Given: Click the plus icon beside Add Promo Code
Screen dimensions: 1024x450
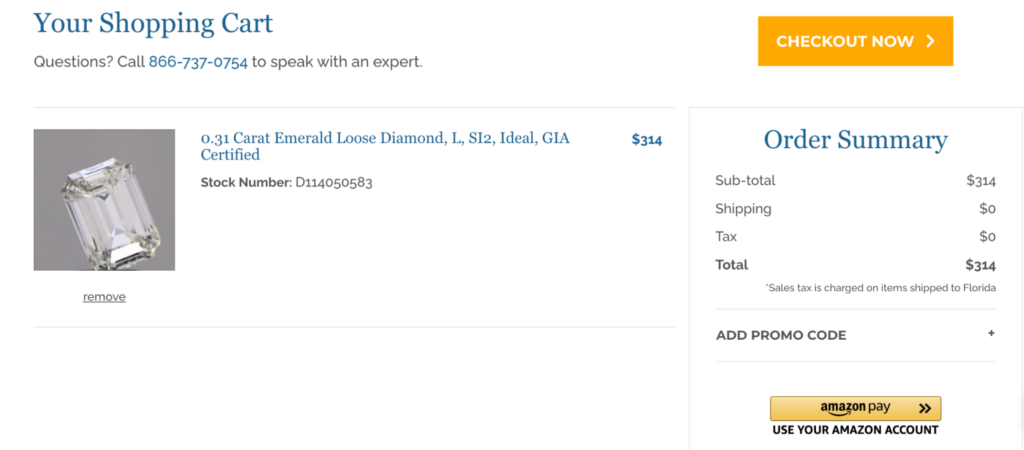Looking at the screenshot, I should coord(991,333).
